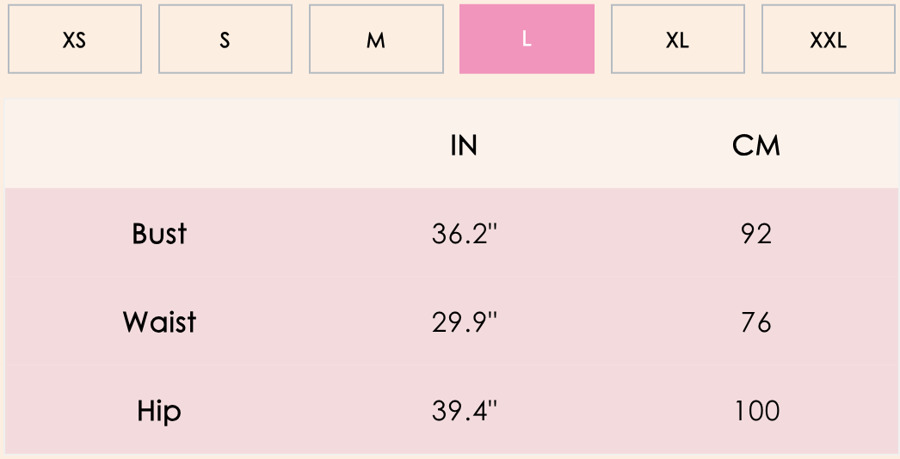Select the XS size option

click(75, 39)
